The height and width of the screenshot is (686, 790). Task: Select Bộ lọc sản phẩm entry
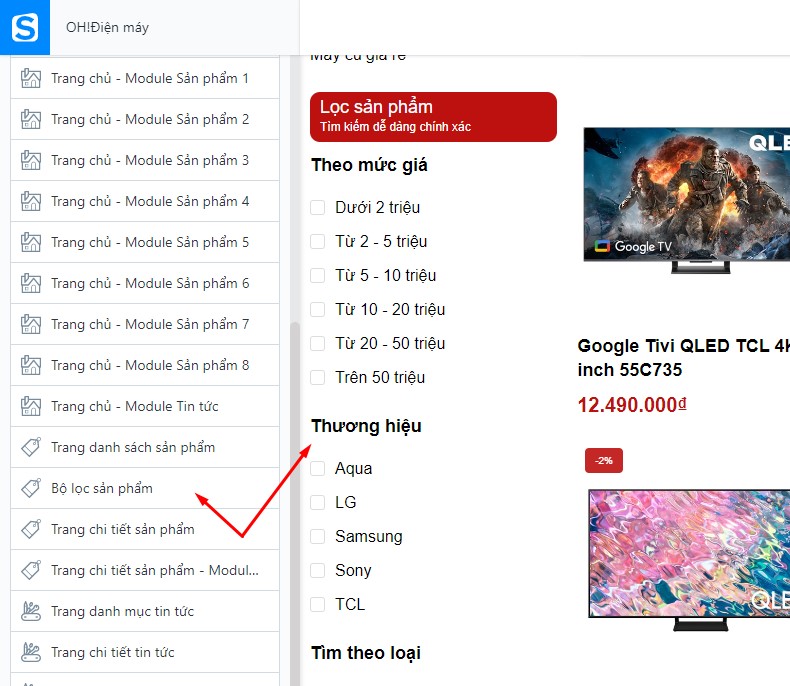[x=145, y=488]
